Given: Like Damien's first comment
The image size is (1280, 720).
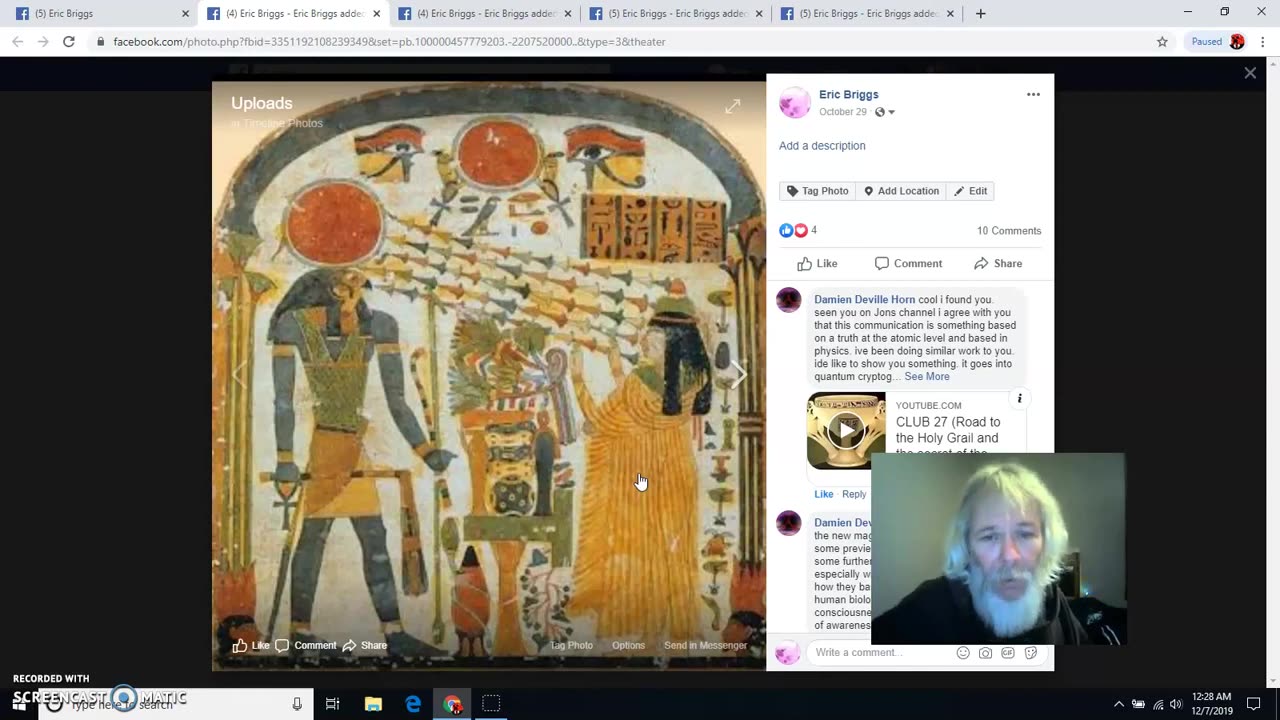Looking at the screenshot, I should [x=823, y=494].
